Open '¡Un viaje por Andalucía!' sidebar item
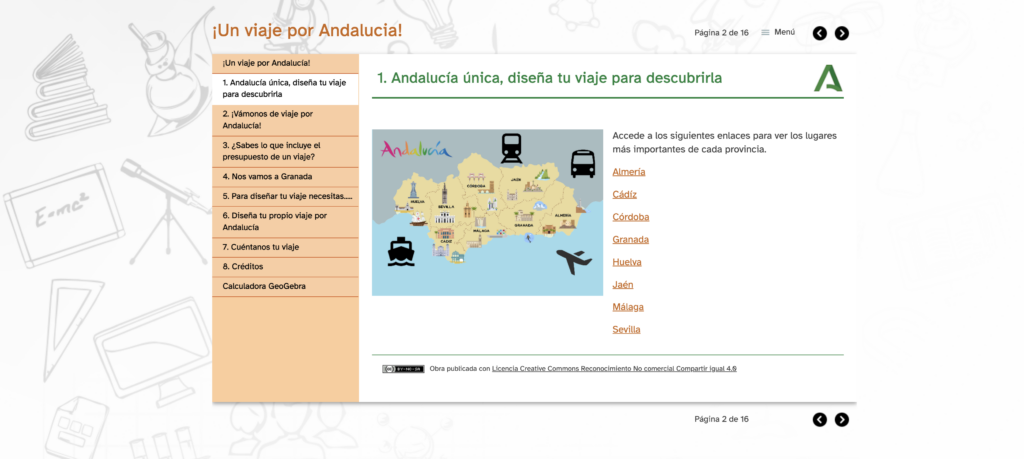Screen dimensions: 1024x459 click(x=285, y=63)
